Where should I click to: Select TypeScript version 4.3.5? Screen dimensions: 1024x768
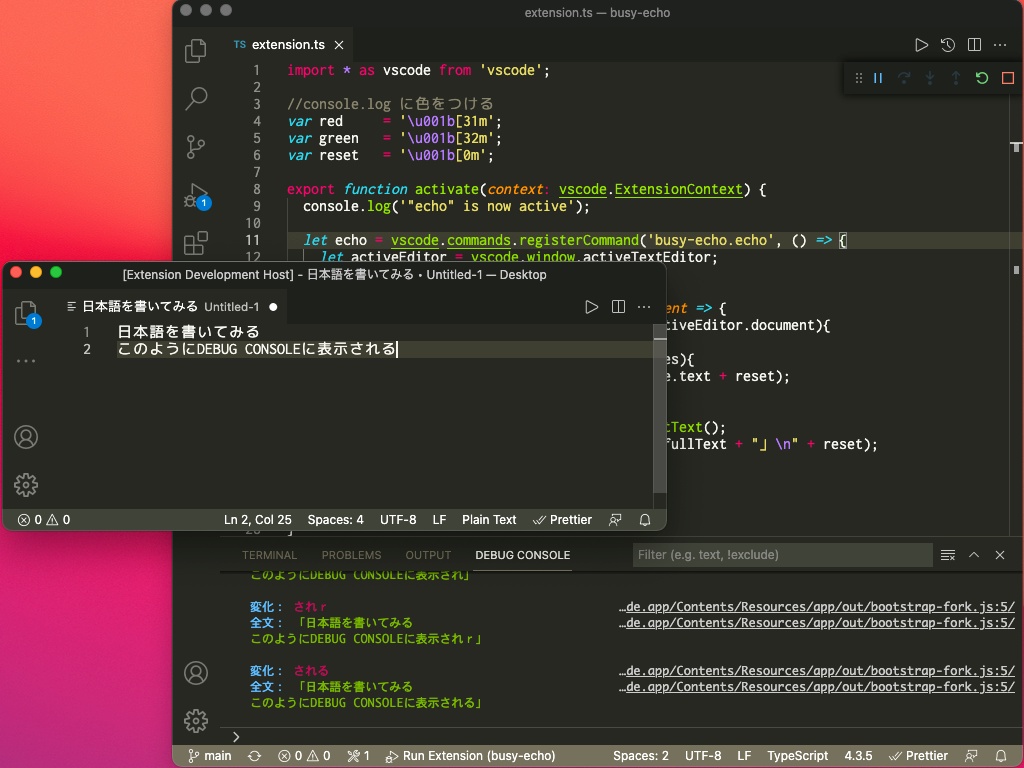coord(858,756)
